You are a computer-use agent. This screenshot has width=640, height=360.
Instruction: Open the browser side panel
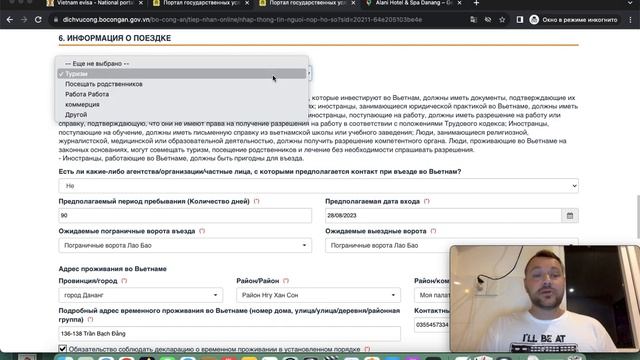(x=520, y=20)
